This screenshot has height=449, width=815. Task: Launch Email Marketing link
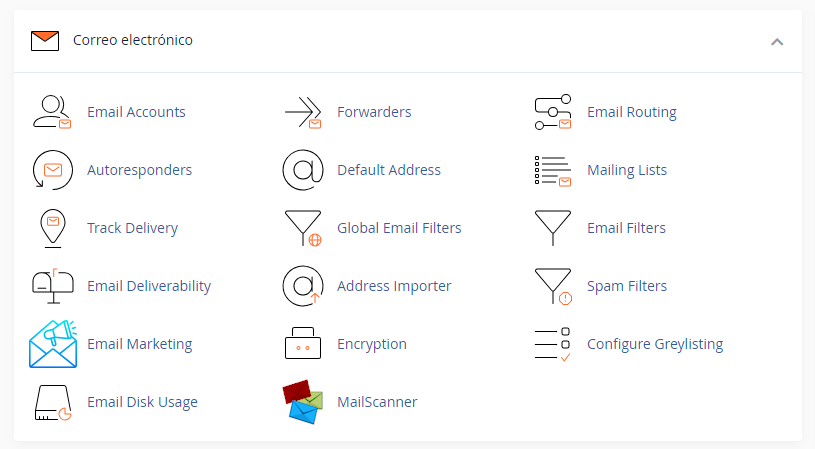pyautogui.click(x=140, y=344)
